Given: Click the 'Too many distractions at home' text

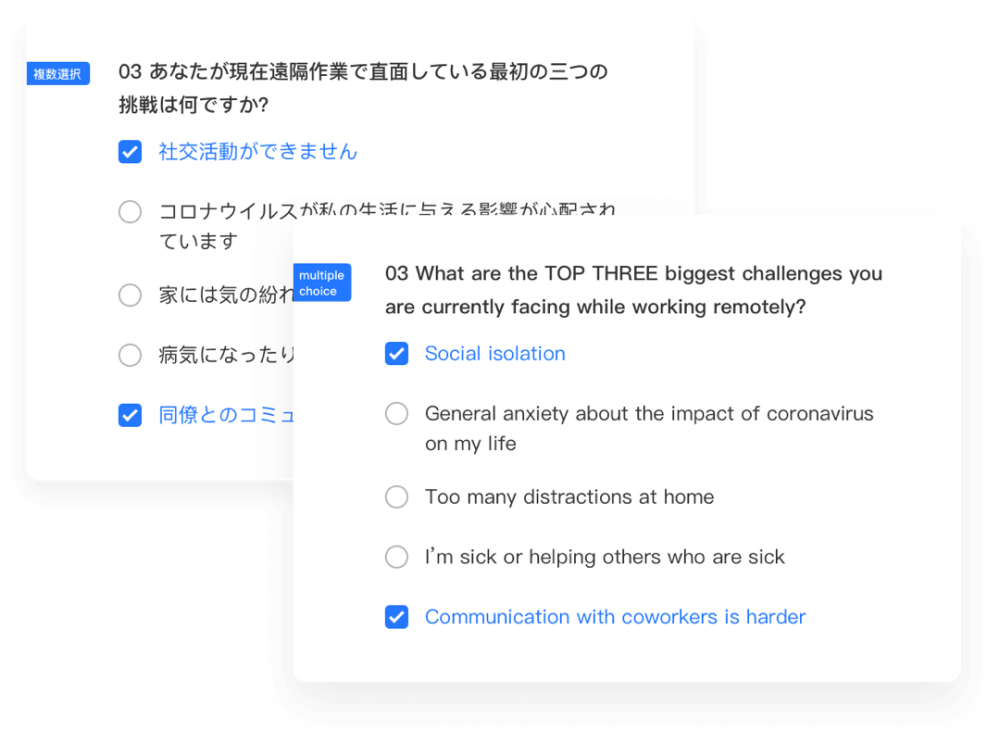Looking at the screenshot, I should tap(569, 497).
